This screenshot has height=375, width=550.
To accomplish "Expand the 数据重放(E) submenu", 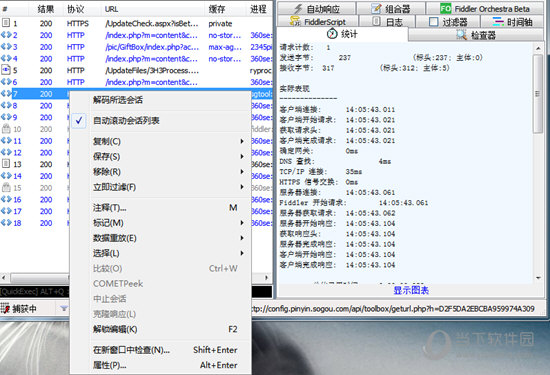I will pyautogui.click(x=161, y=238).
